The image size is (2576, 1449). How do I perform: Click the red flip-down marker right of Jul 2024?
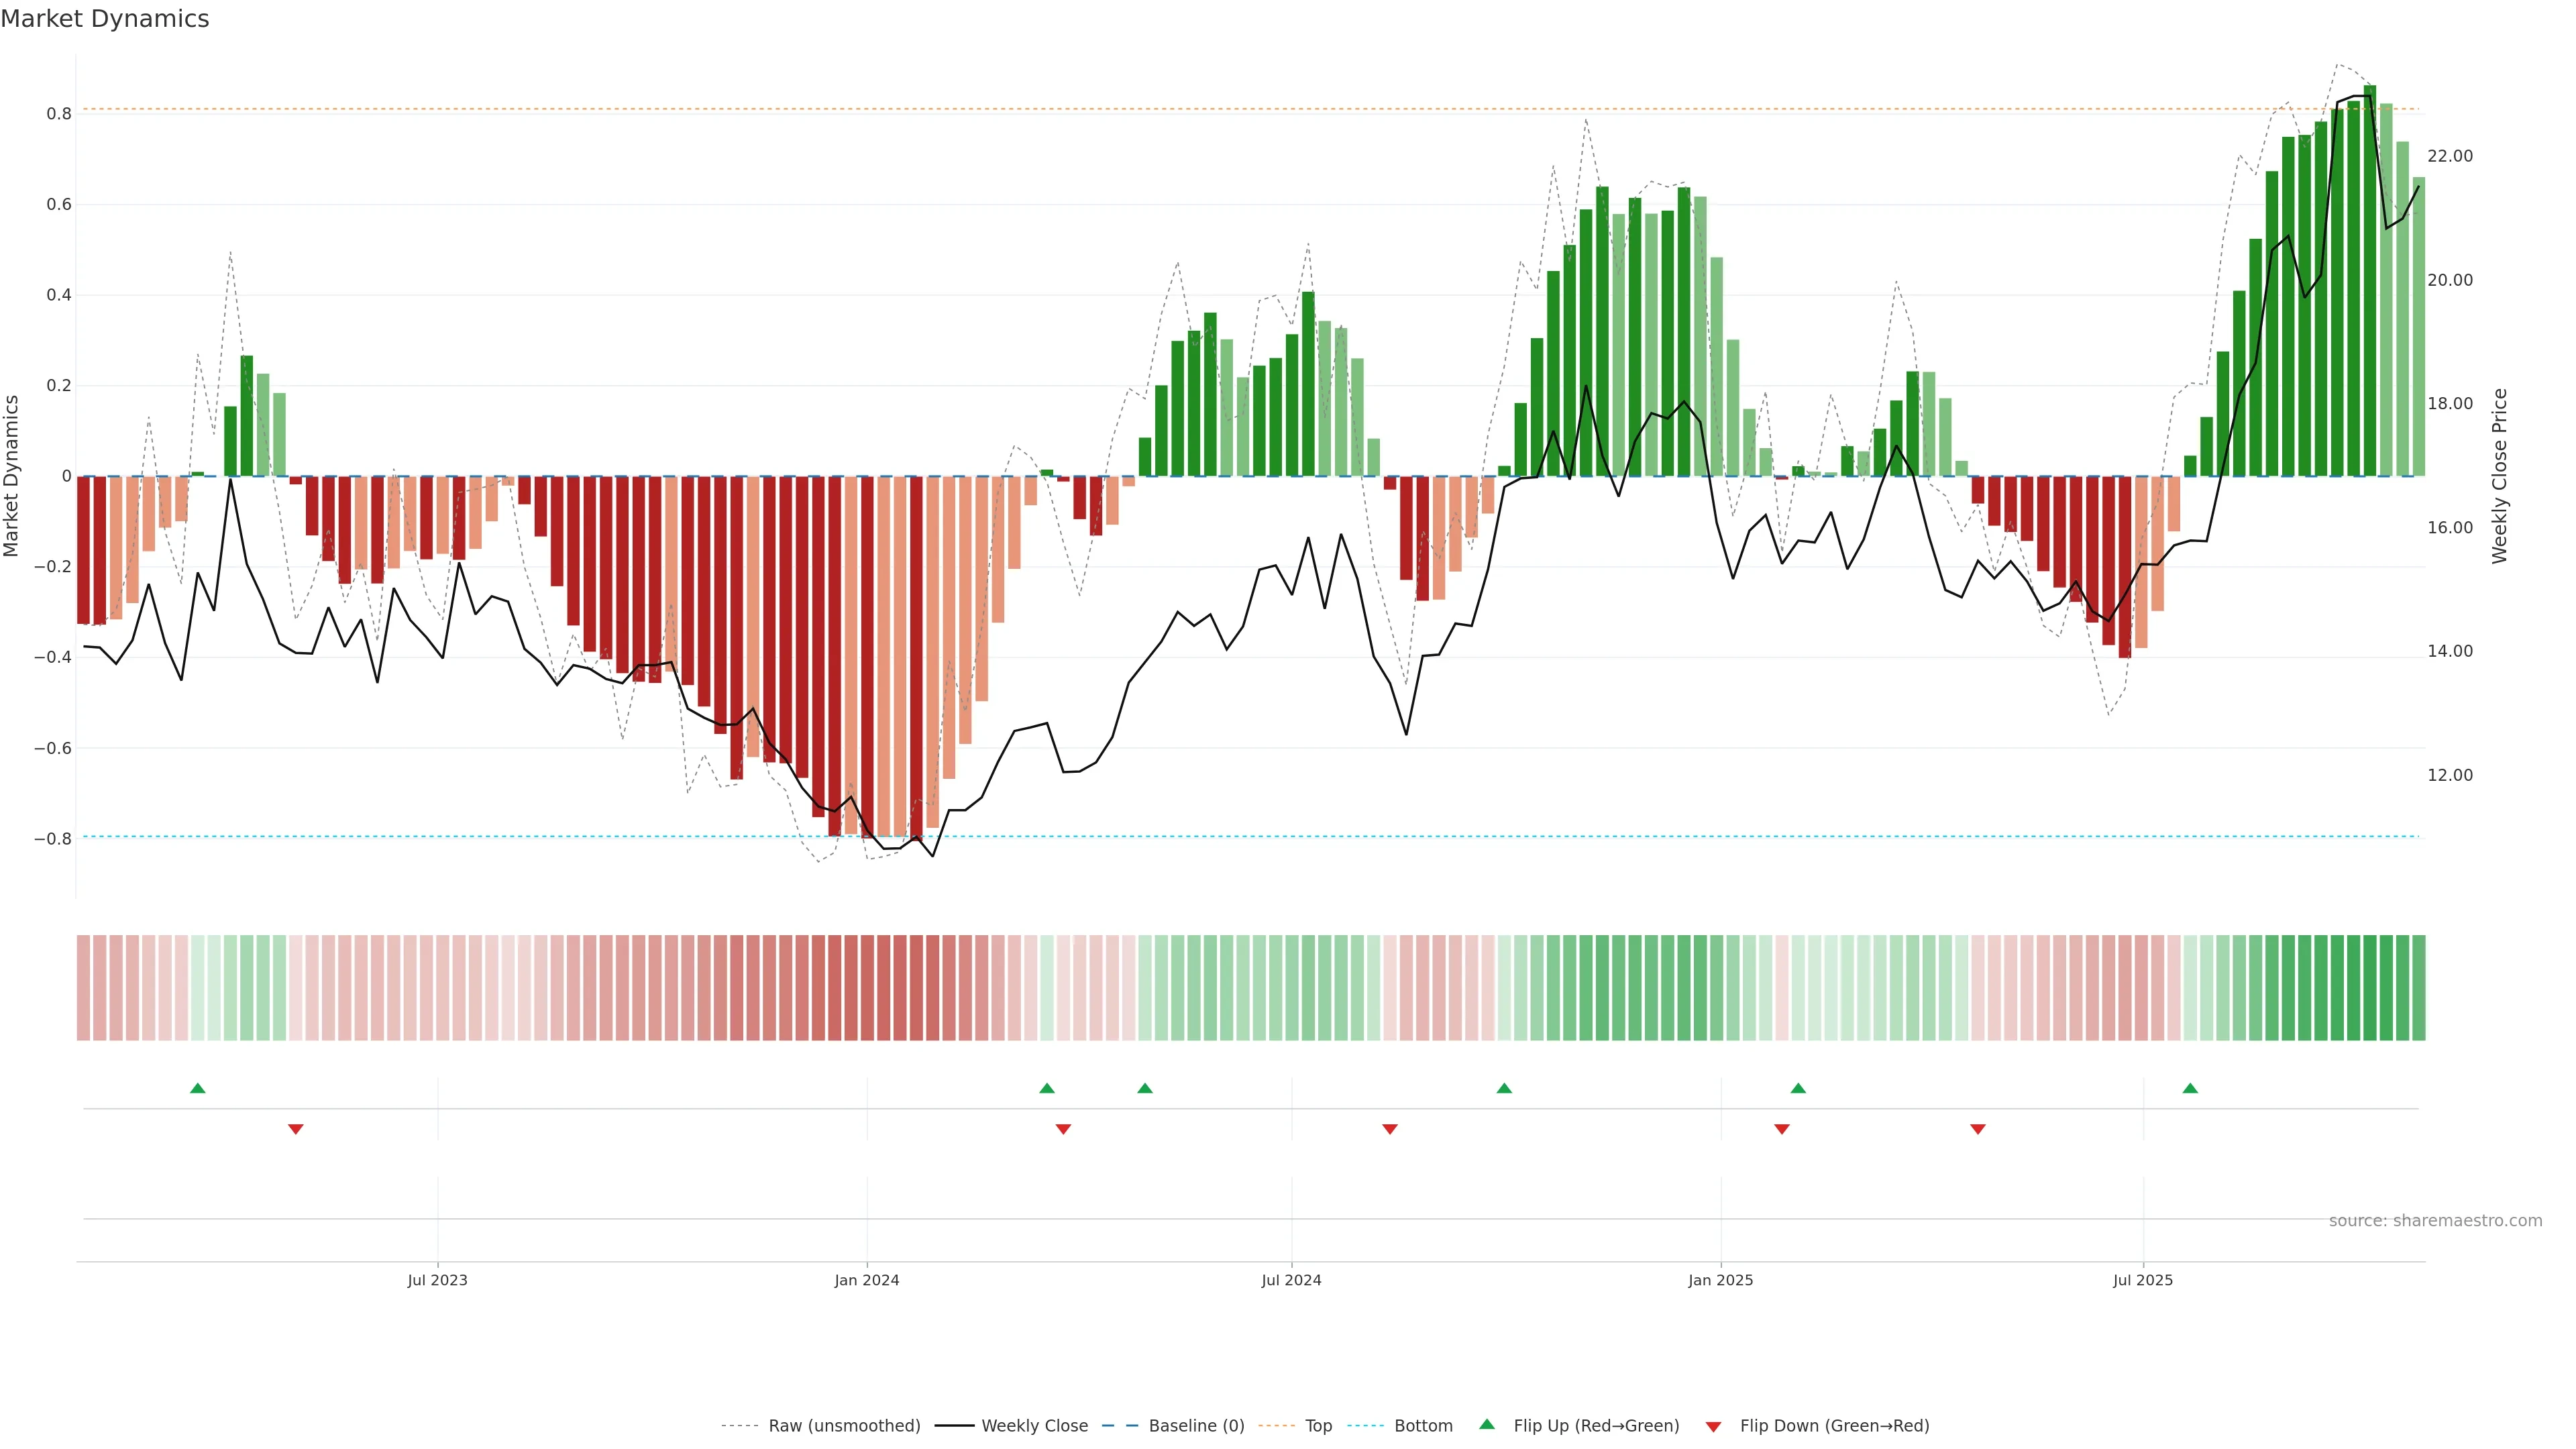1390,1129
